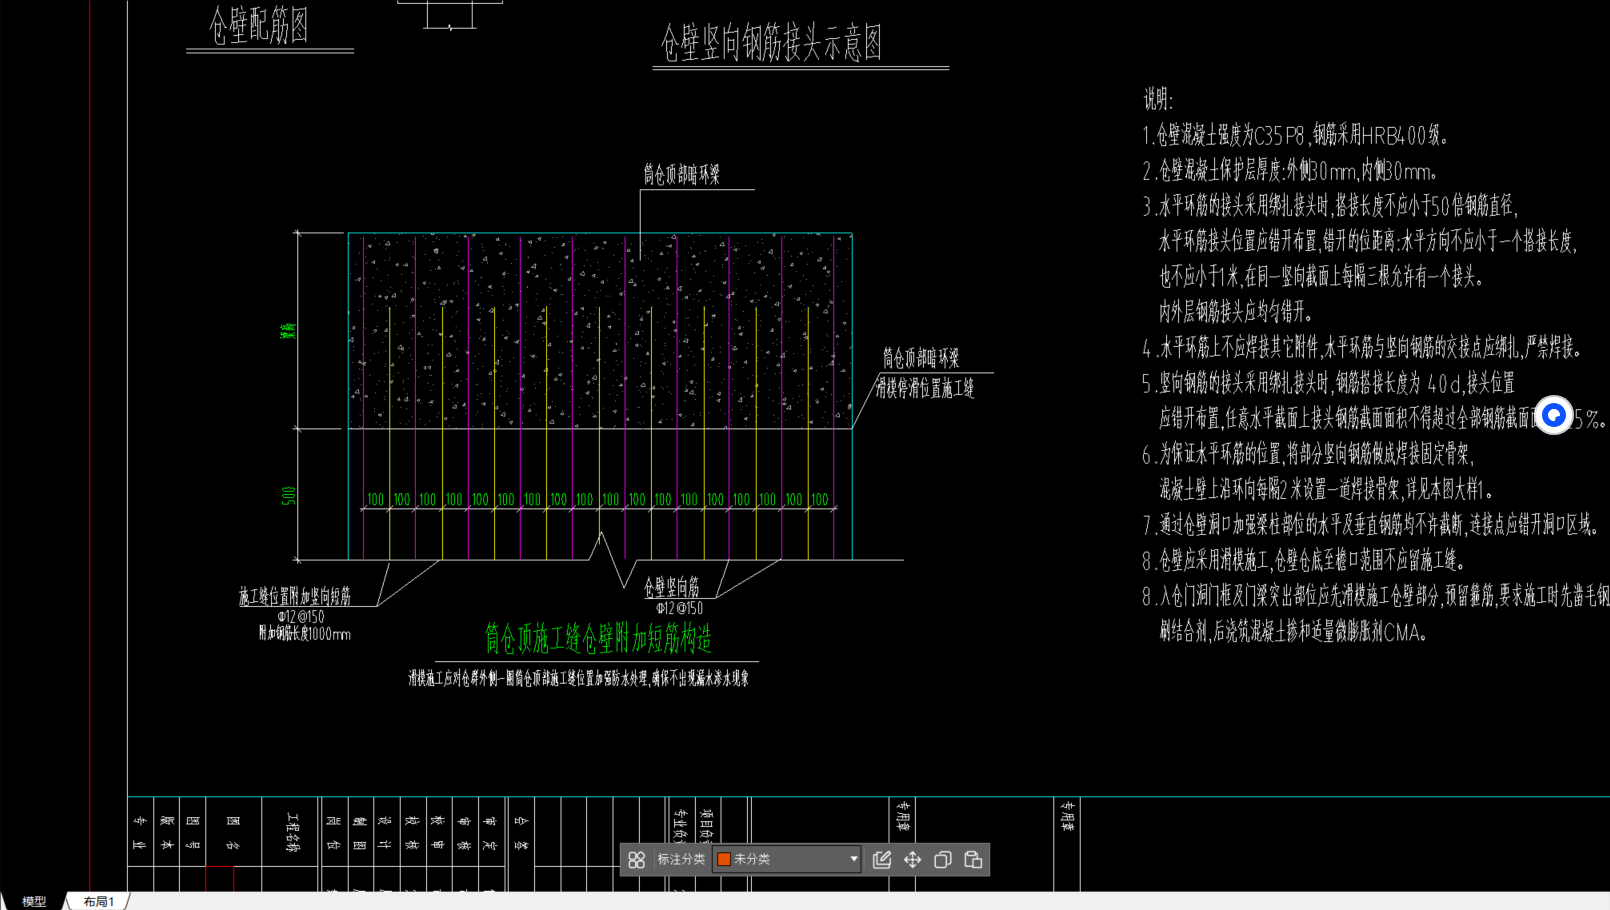1610x910 pixels.
Task: Select the 仓壁竖向钢筋接头示意图 title
Action: pyautogui.click(x=771, y=43)
